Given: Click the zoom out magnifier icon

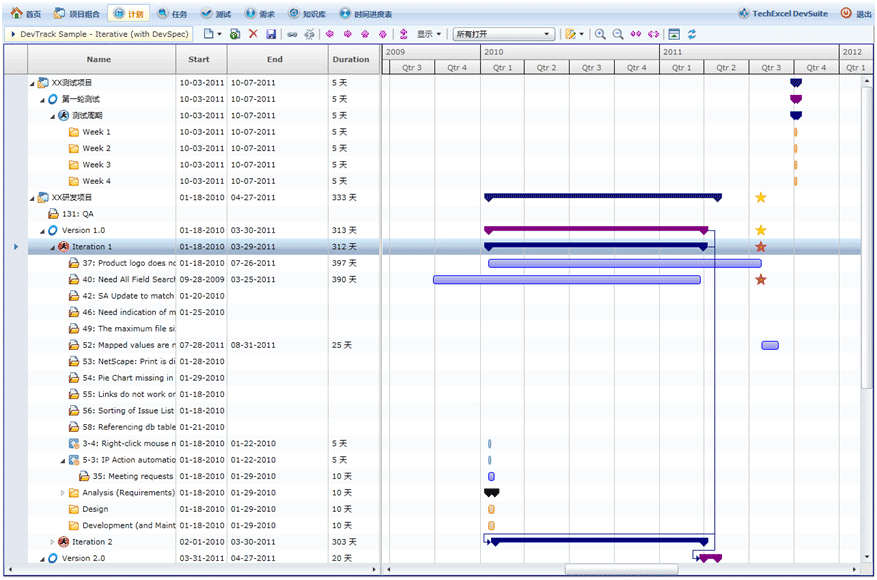Looking at the screenshot, I should click(x=618, y=34).
